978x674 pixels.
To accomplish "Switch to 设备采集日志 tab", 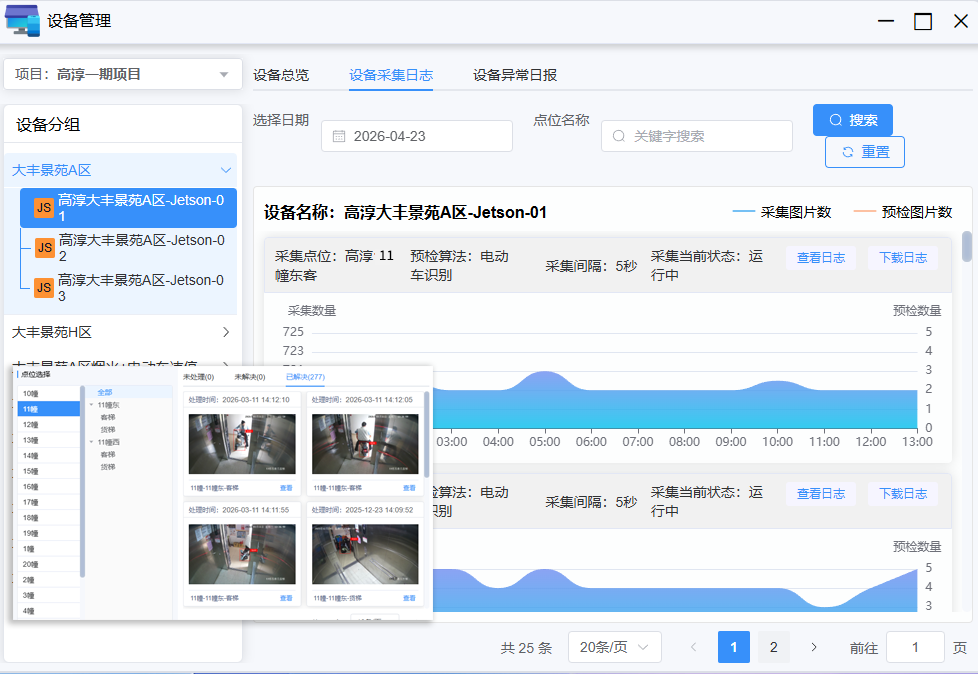I will [x=390, y=75].
